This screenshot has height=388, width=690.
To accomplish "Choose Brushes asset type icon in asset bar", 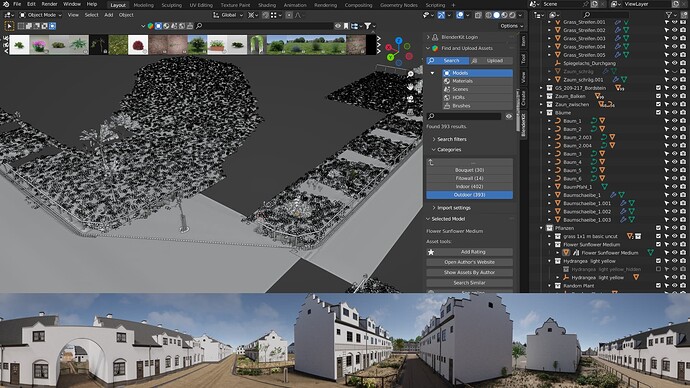I will (190, 26).
